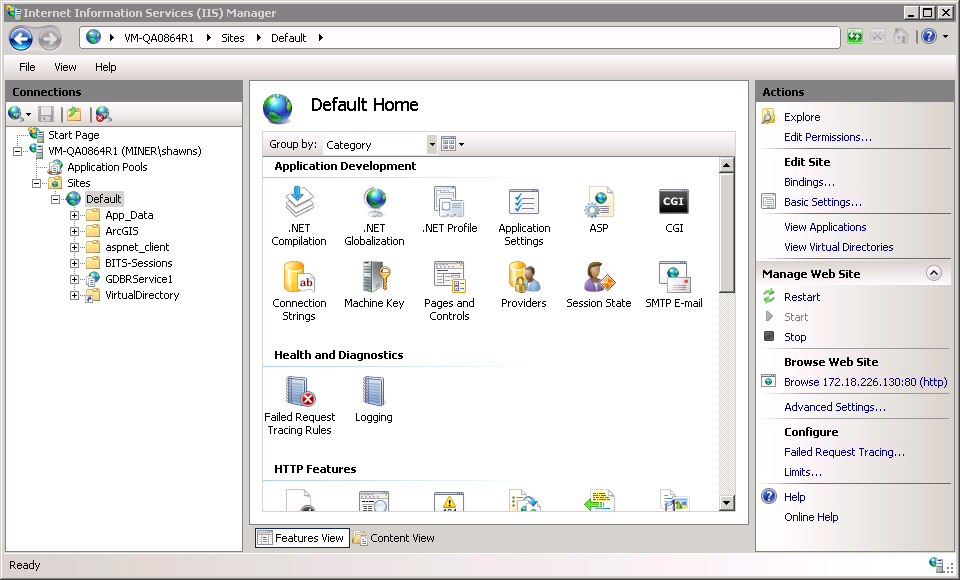This screenshot has height=580, width=960.
Task: Open the .NET Globalization feature
Action: pos(374,216)
